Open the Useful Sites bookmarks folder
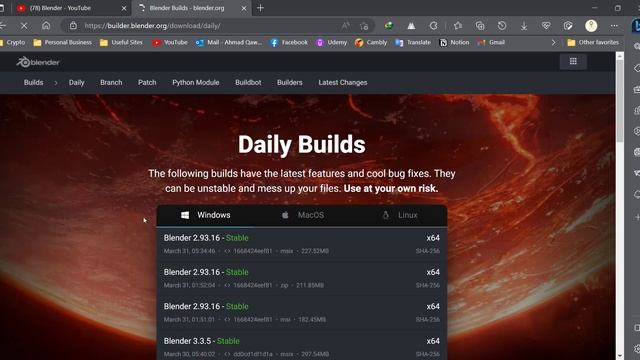640x360 pixels. click(121, 42)
